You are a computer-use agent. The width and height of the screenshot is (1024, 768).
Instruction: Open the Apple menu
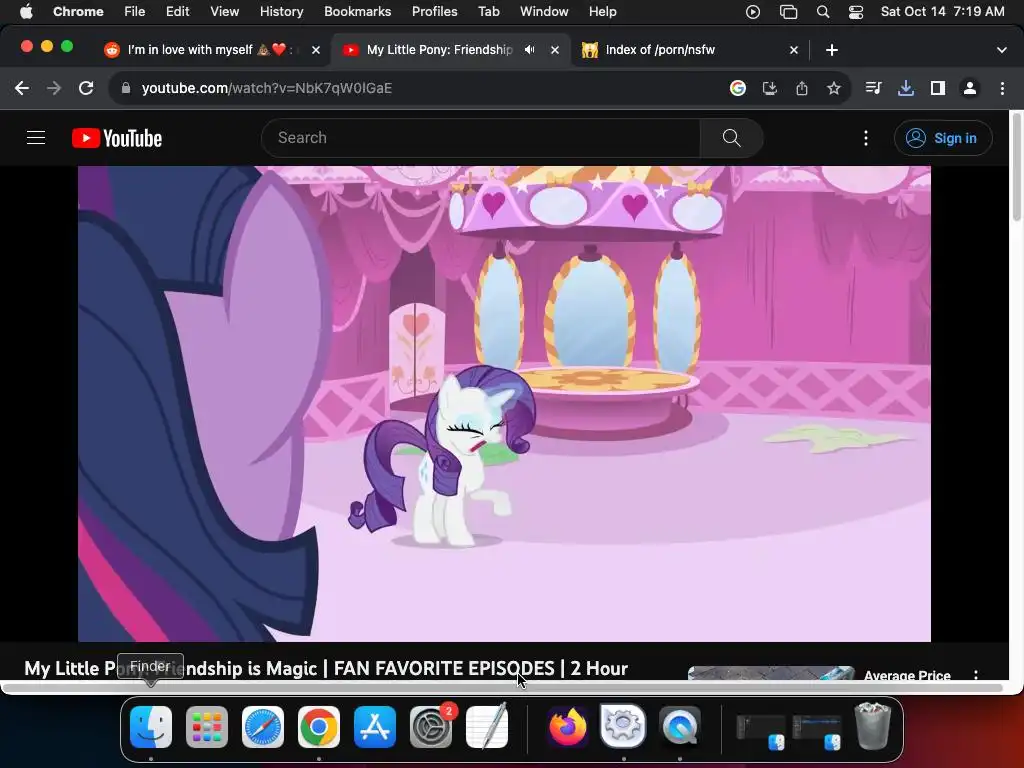tap(26, 11)
